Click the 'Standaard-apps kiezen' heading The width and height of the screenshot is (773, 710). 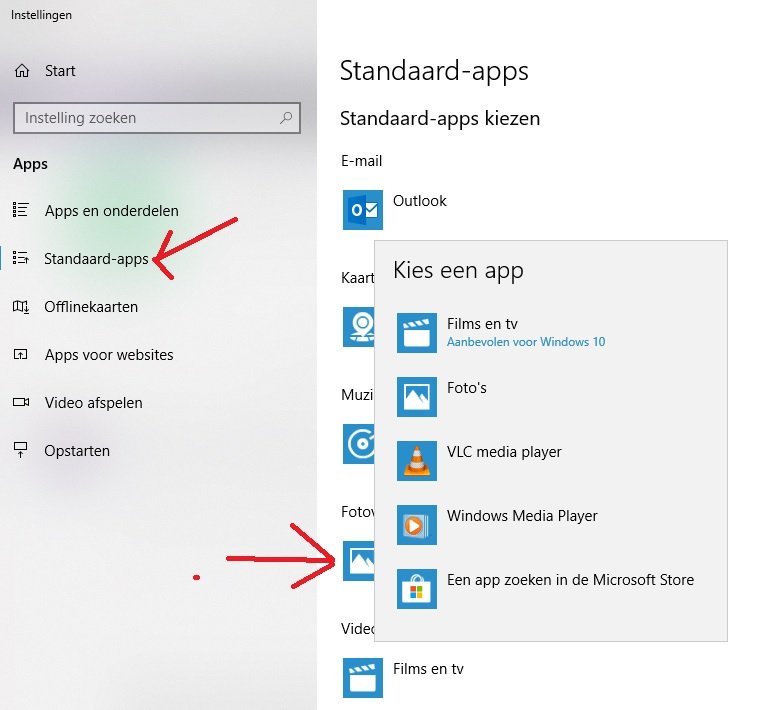coord(440,119)
